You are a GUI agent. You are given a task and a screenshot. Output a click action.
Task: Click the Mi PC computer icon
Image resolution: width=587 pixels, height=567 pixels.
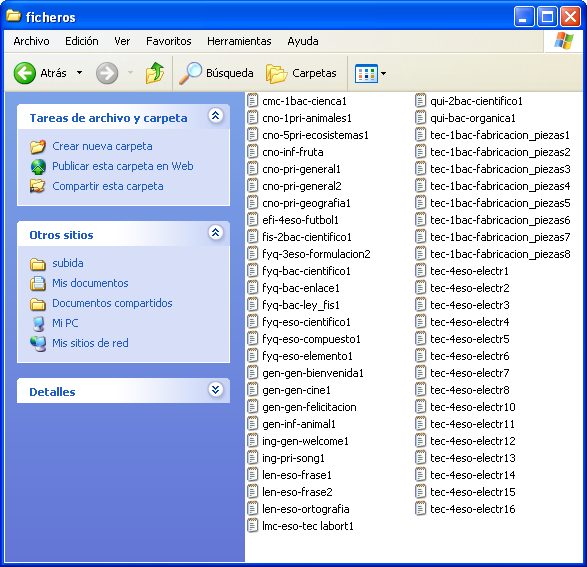(38, 323)
